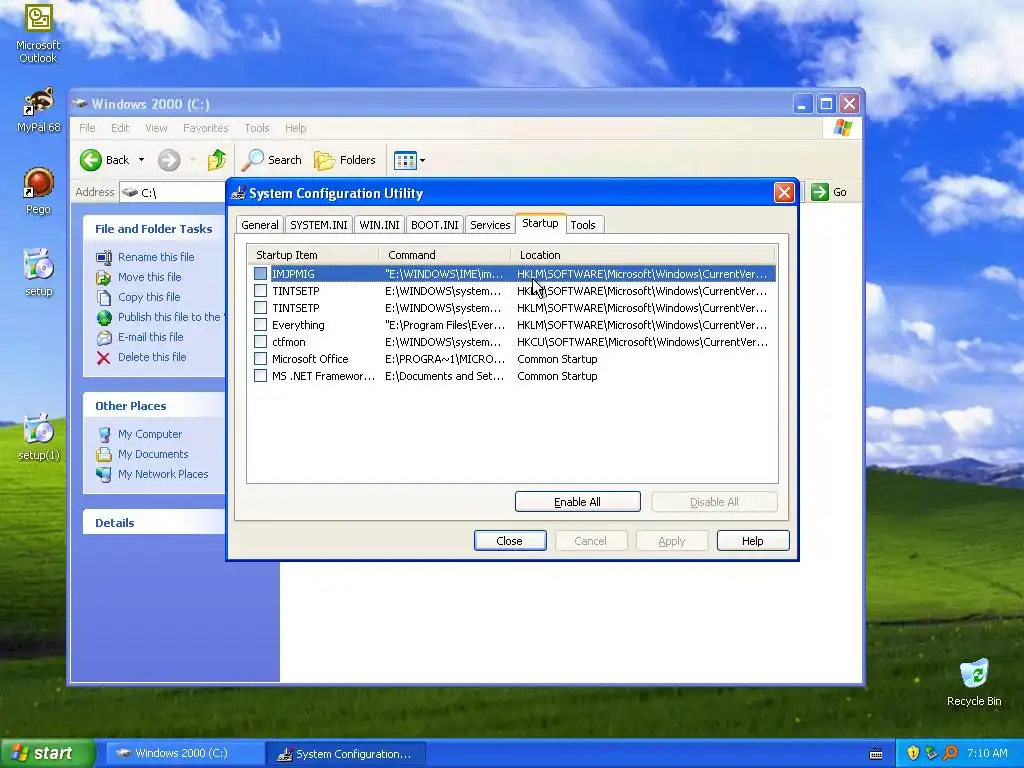Check the Microsoft Office startup item
Screen dimensions: 1024x768
point(261,359)
